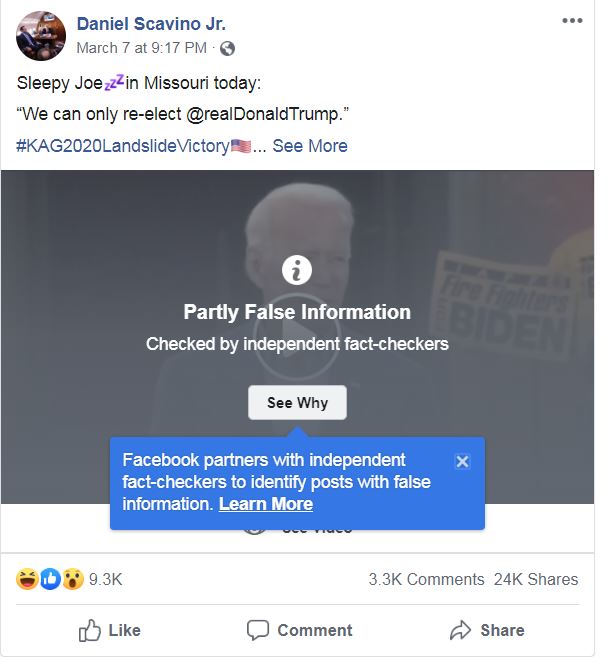Screen dimensions: 608x659
Task: Click the public globe privacy icon
Action: 227,48
